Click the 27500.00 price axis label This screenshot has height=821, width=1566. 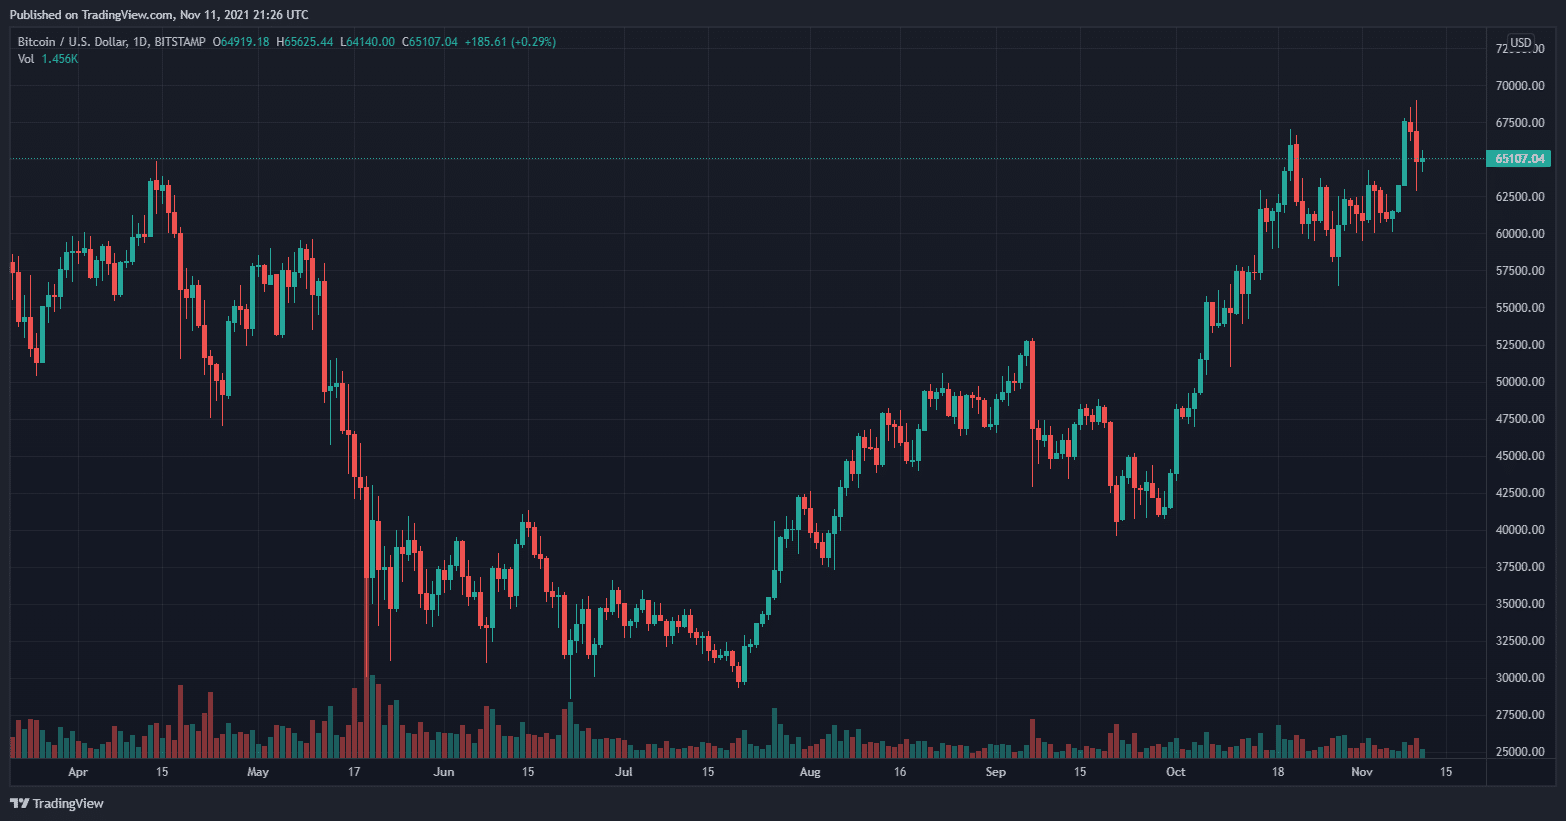click(x=1520, y=715)
